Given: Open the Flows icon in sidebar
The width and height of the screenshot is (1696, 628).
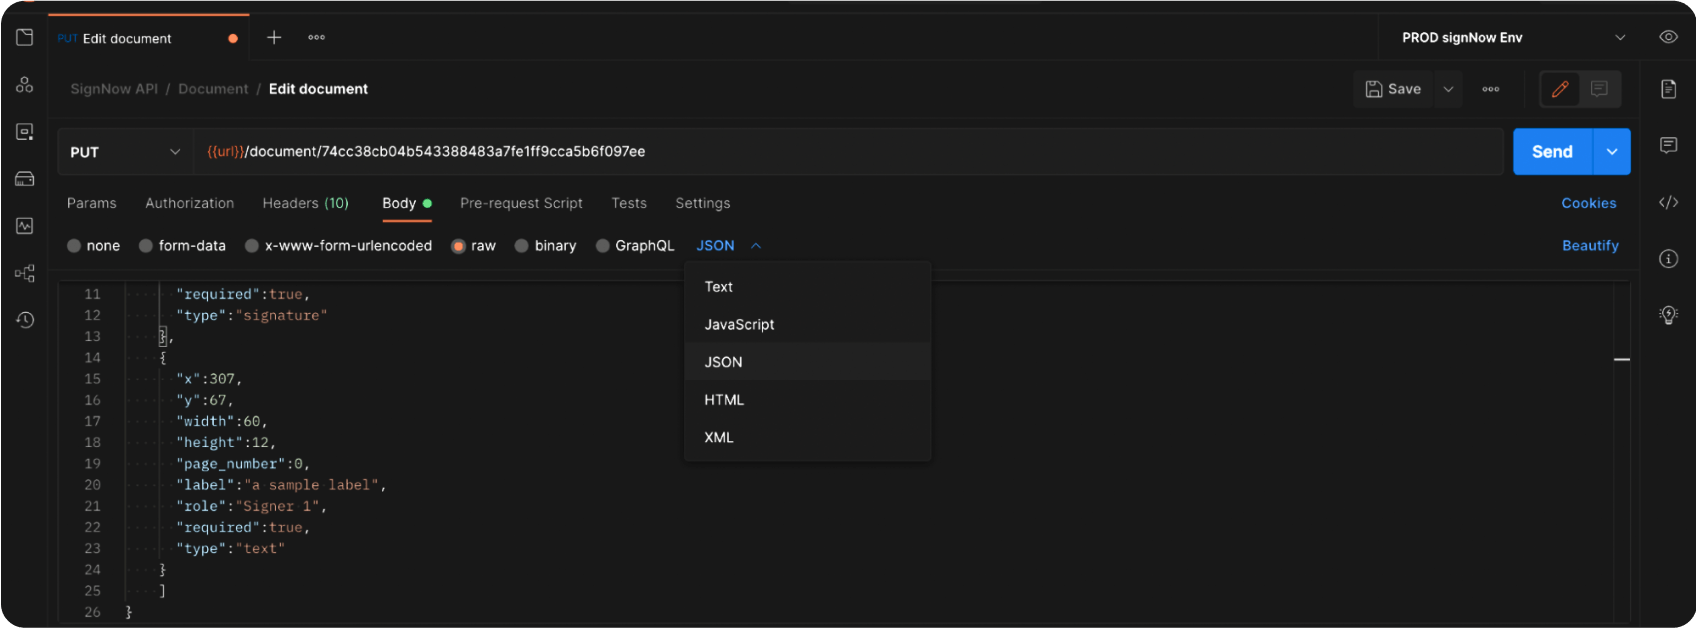Looking at the screenshot, I should tap(25, 273).
